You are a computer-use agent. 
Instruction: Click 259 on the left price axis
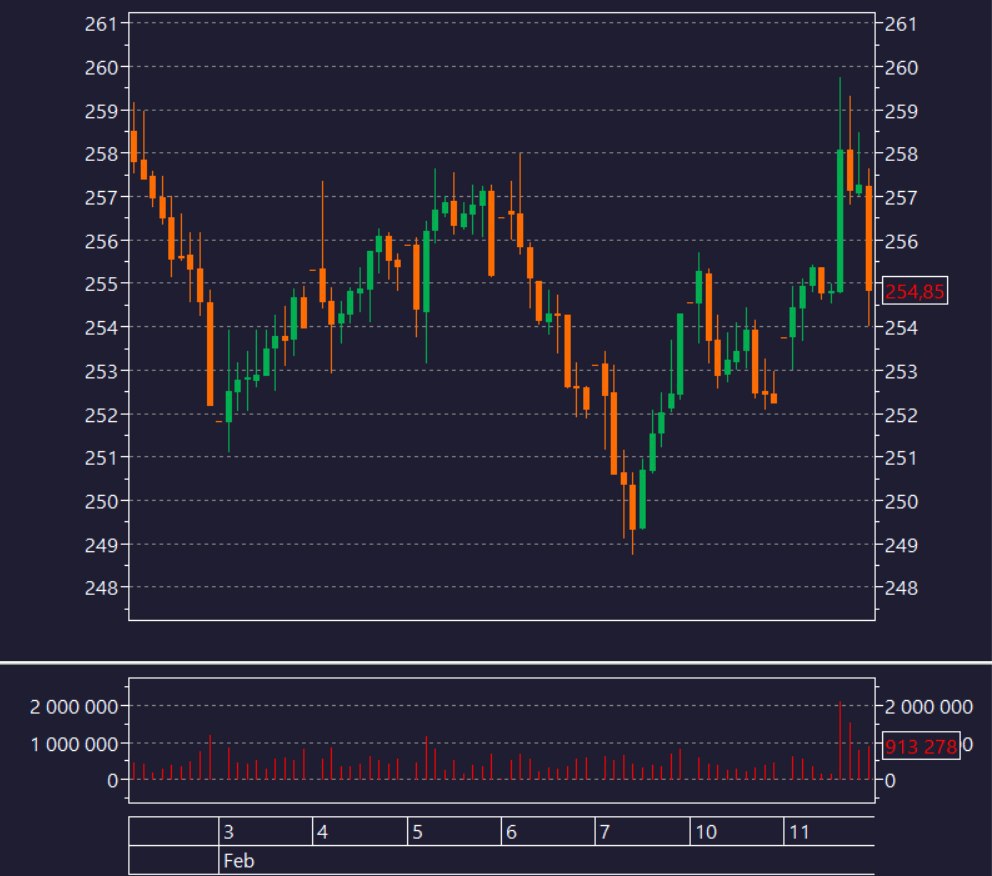(x=101, y=111)
